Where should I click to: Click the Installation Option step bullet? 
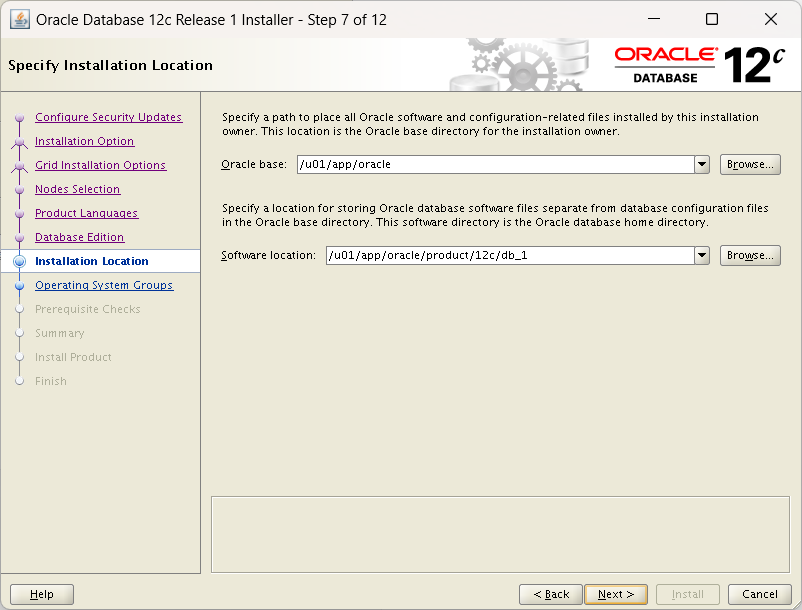pos(19,142)
